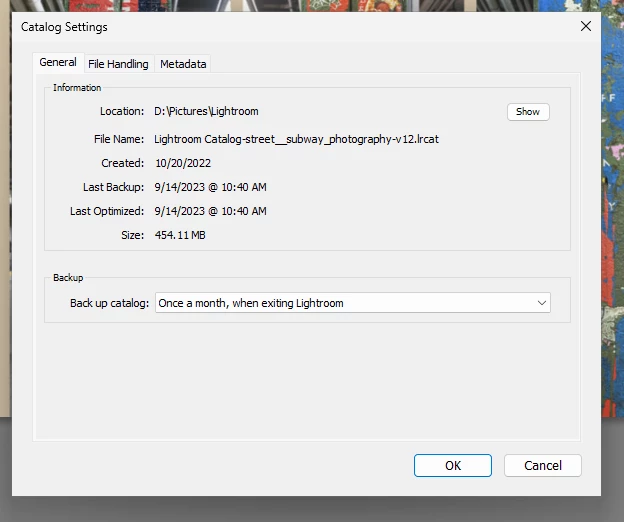Click the D:\Pictures\Lightroom location path

[x=206, y=111]
